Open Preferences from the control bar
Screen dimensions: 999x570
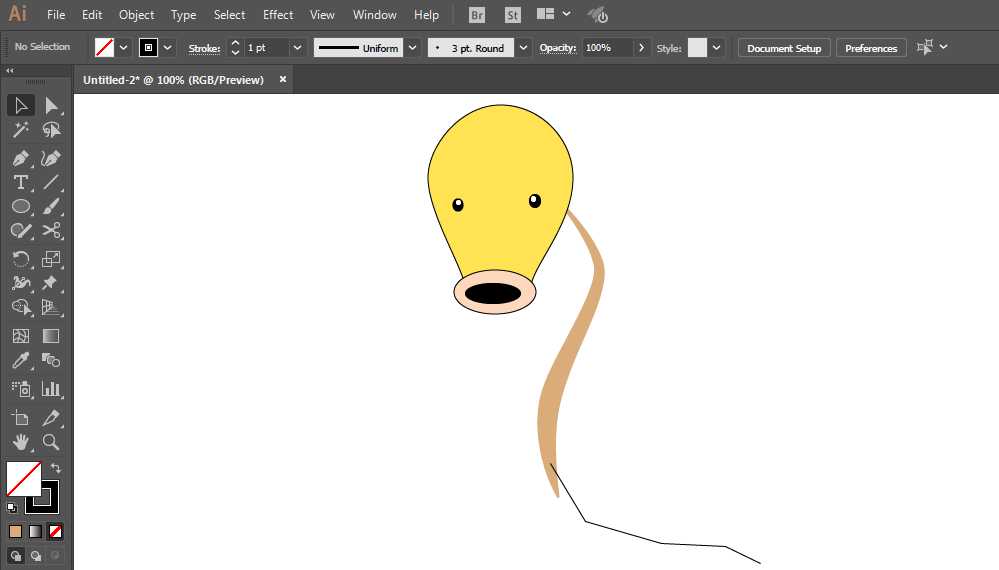(x=870, y=48)
